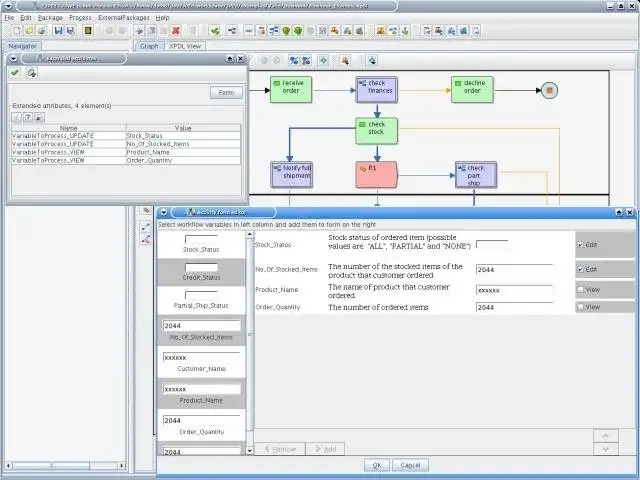The width and height of the screenshot is (640, 480).
Task: Click the move up arrow button in form editor
Action: (606, 436)
